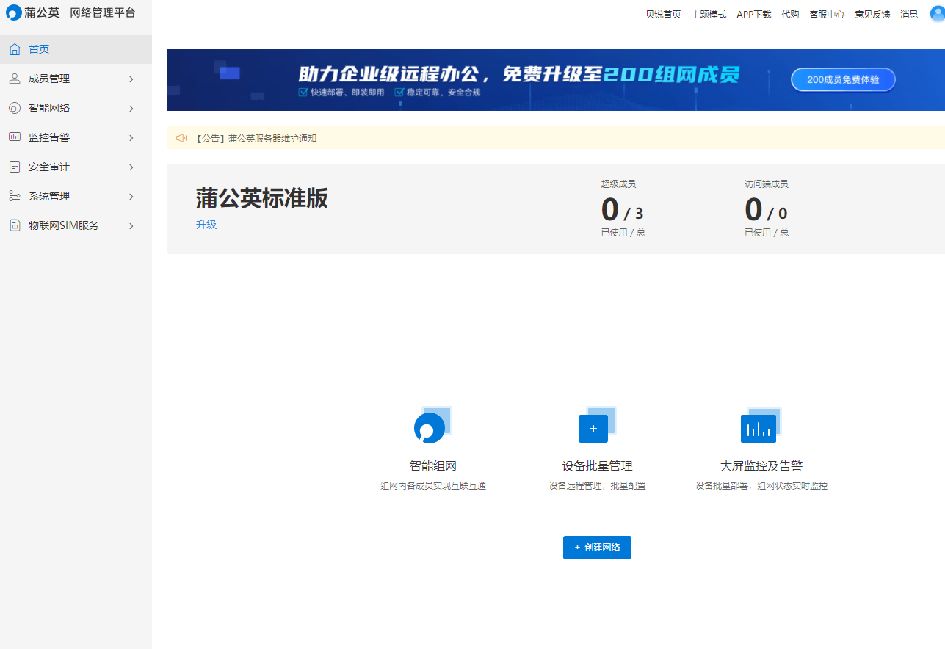Click the announcement speaker icon
The width and height of the screenshot is (945, 649).
tap(181, 138)
